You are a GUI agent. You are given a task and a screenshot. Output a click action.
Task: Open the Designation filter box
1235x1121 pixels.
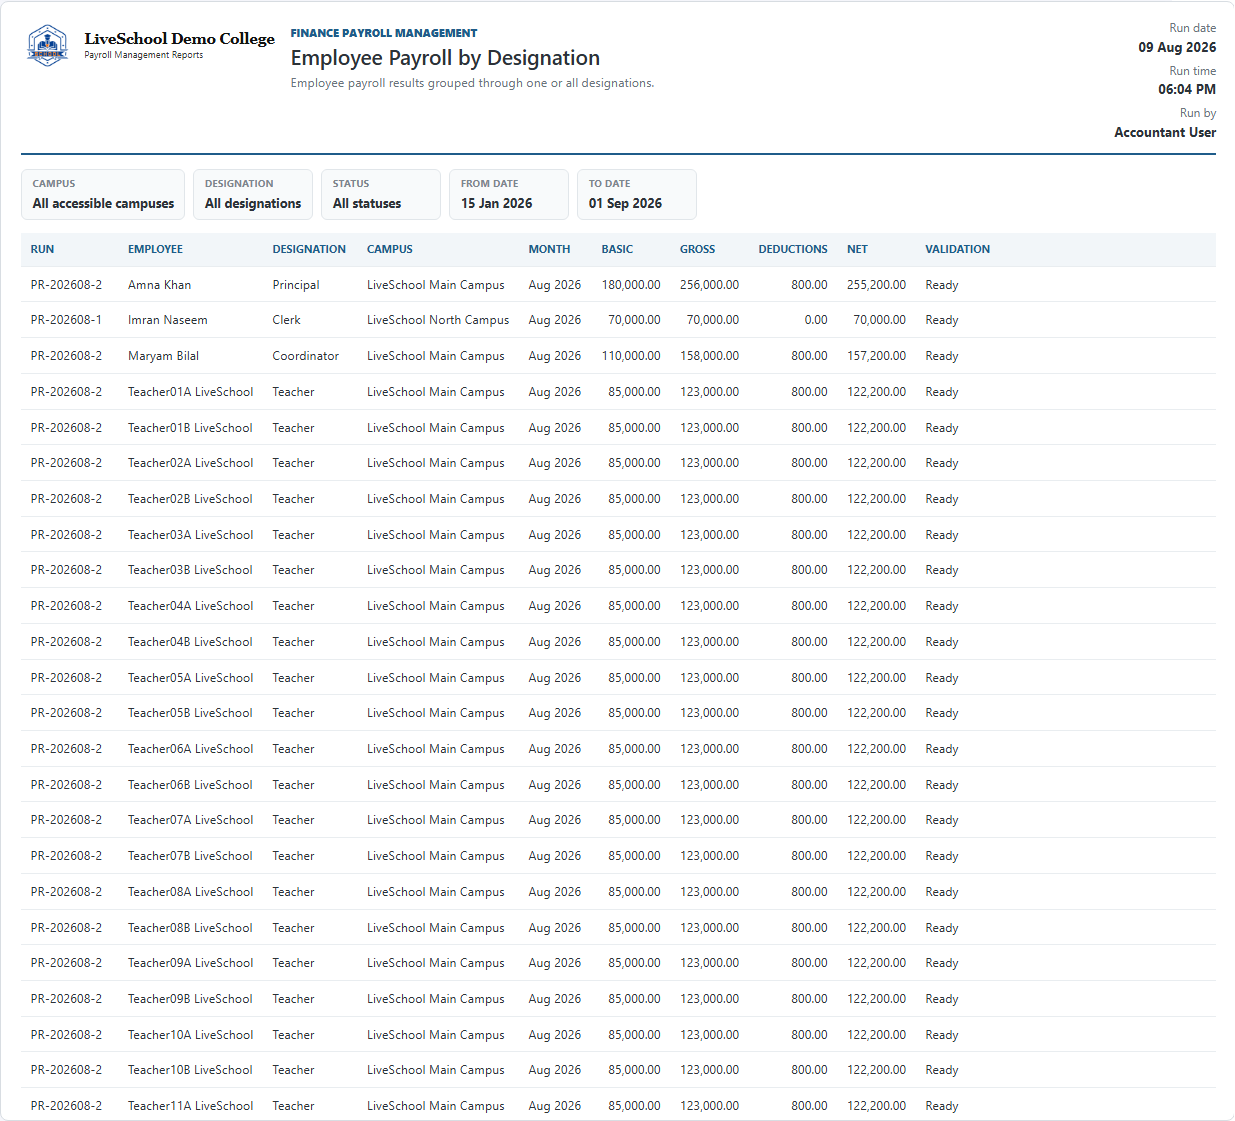coord(253,194)
